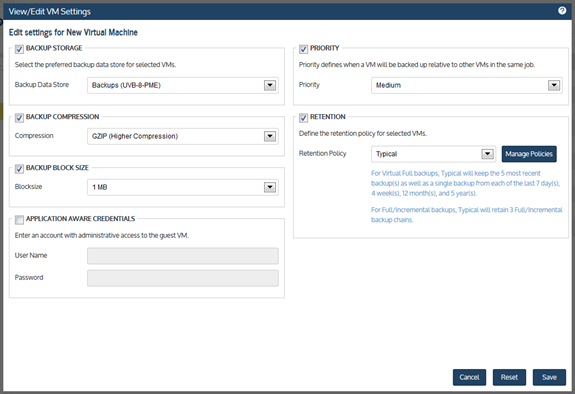Open the help question mark icon

[x=562, y=11]
